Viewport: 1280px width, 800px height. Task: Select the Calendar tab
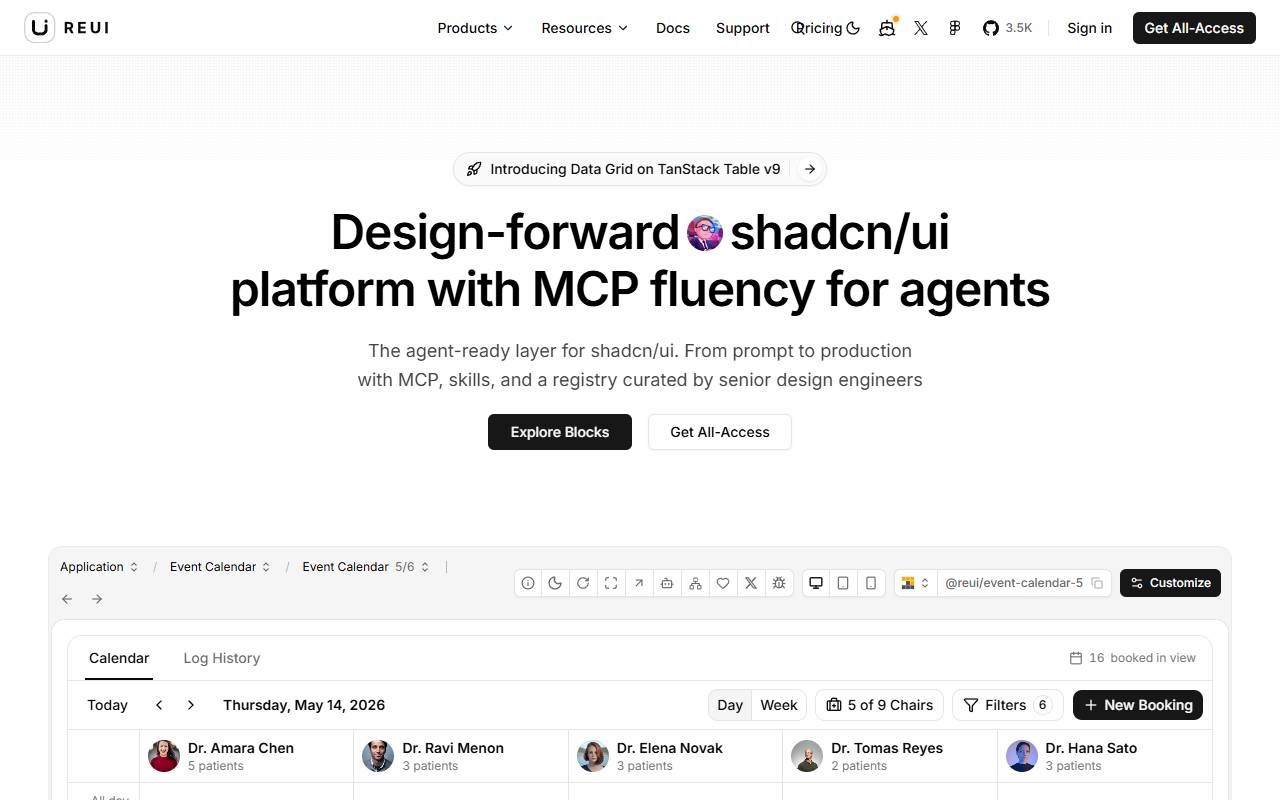click(x=119, y=658)
